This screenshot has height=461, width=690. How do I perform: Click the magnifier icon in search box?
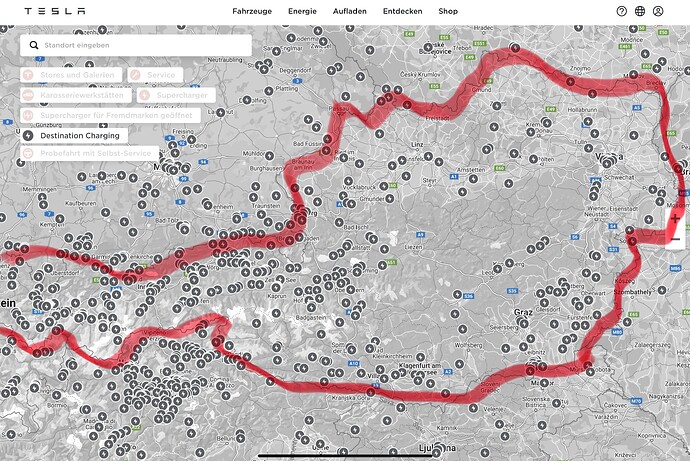point(34,45)
